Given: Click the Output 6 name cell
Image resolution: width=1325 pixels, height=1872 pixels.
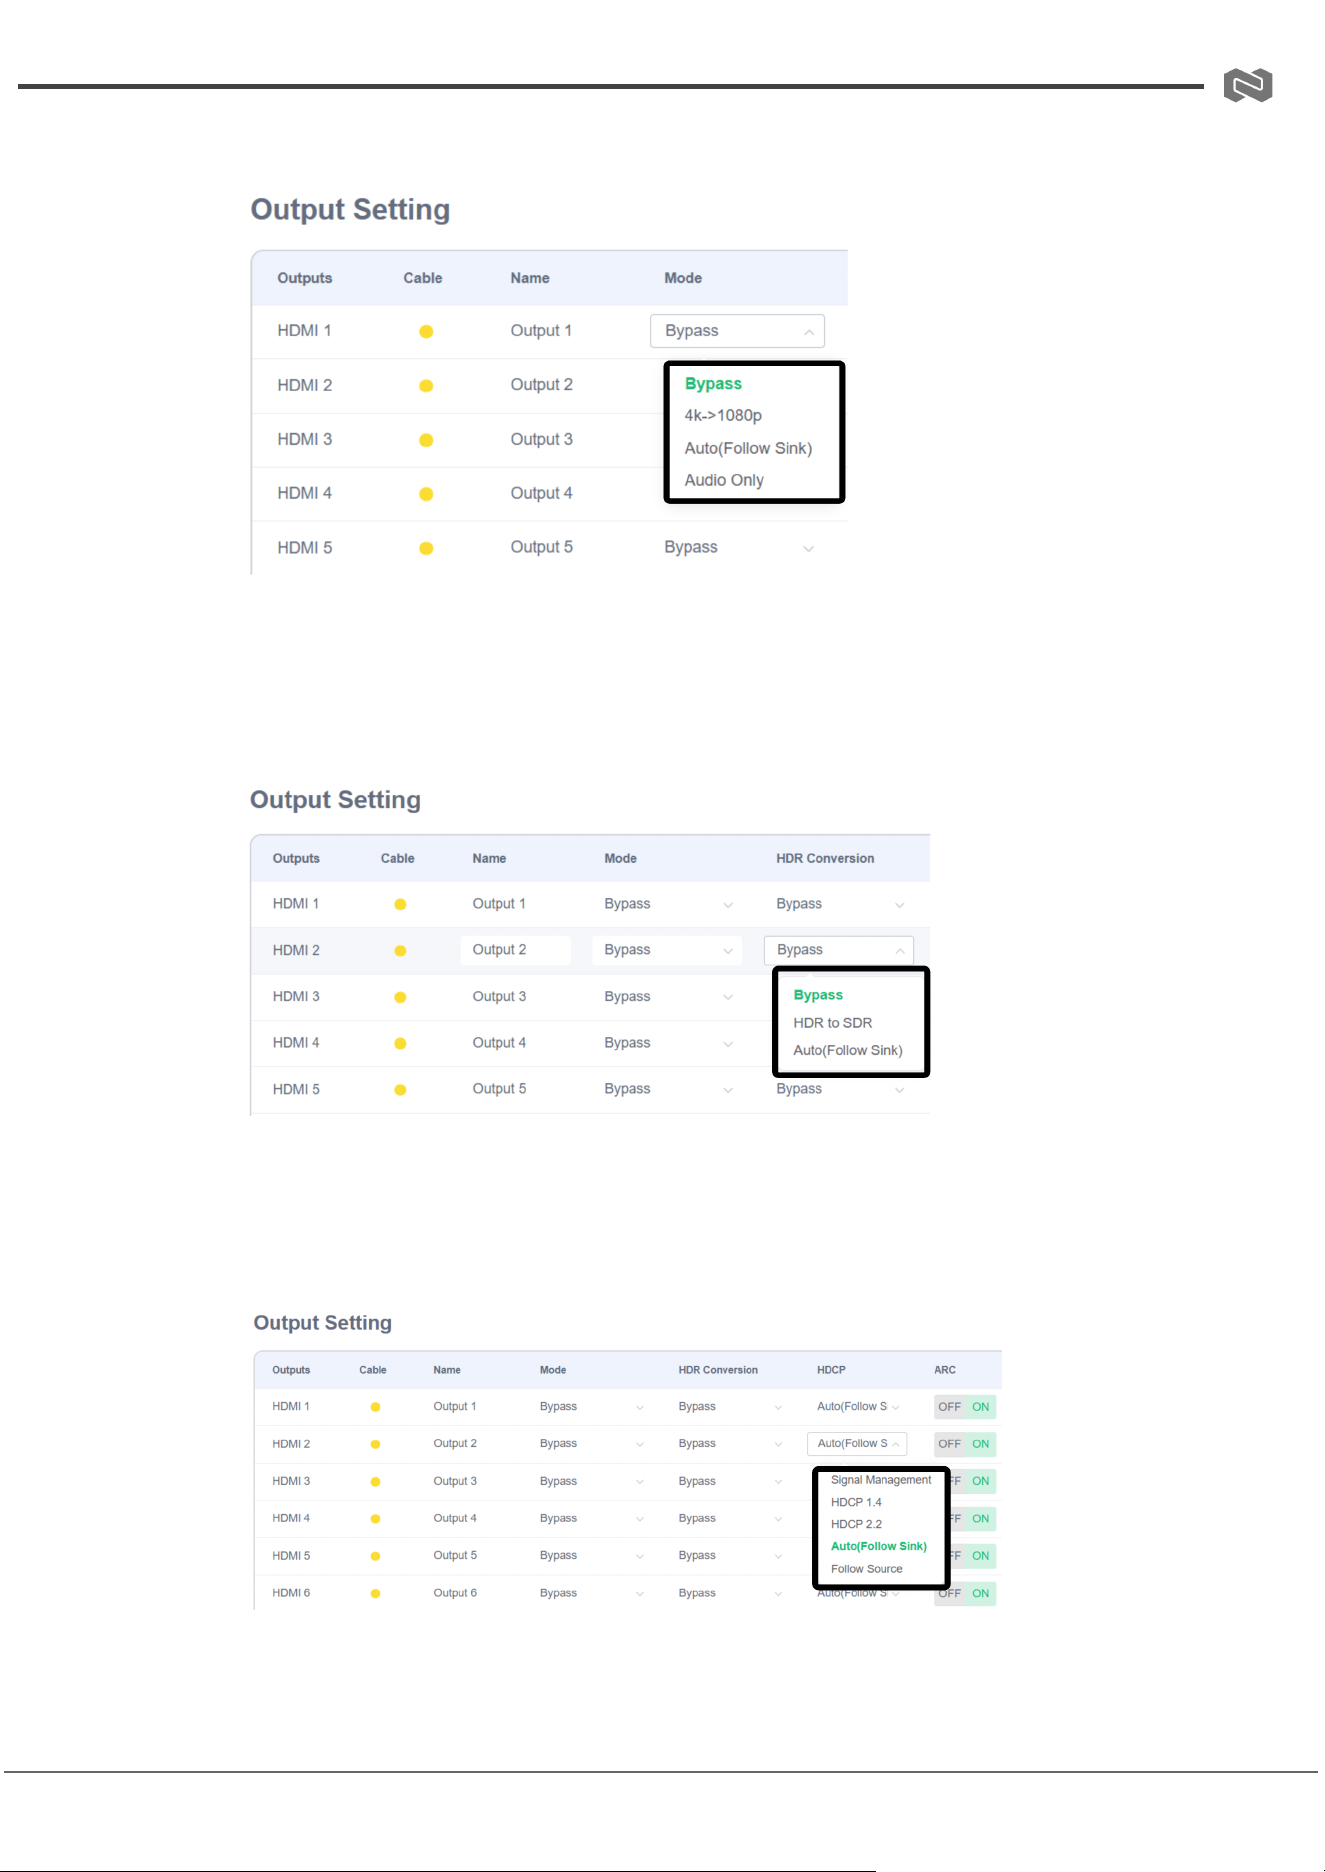Looking at the screenshot, I should click(455, 1594).
